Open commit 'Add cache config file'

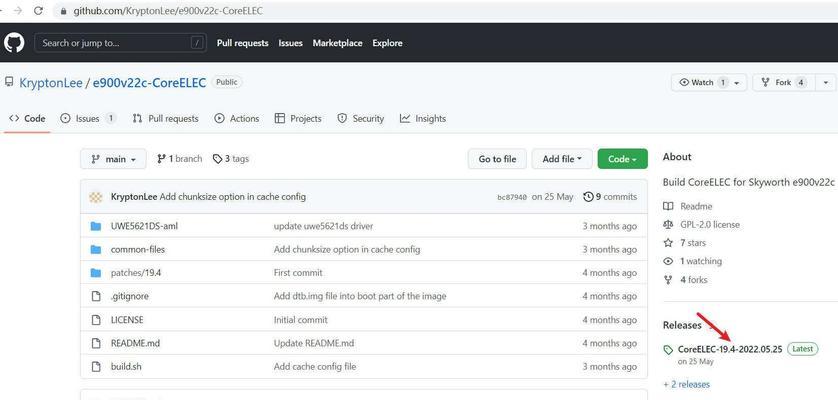pyautogui.click(x=315, y=367)
